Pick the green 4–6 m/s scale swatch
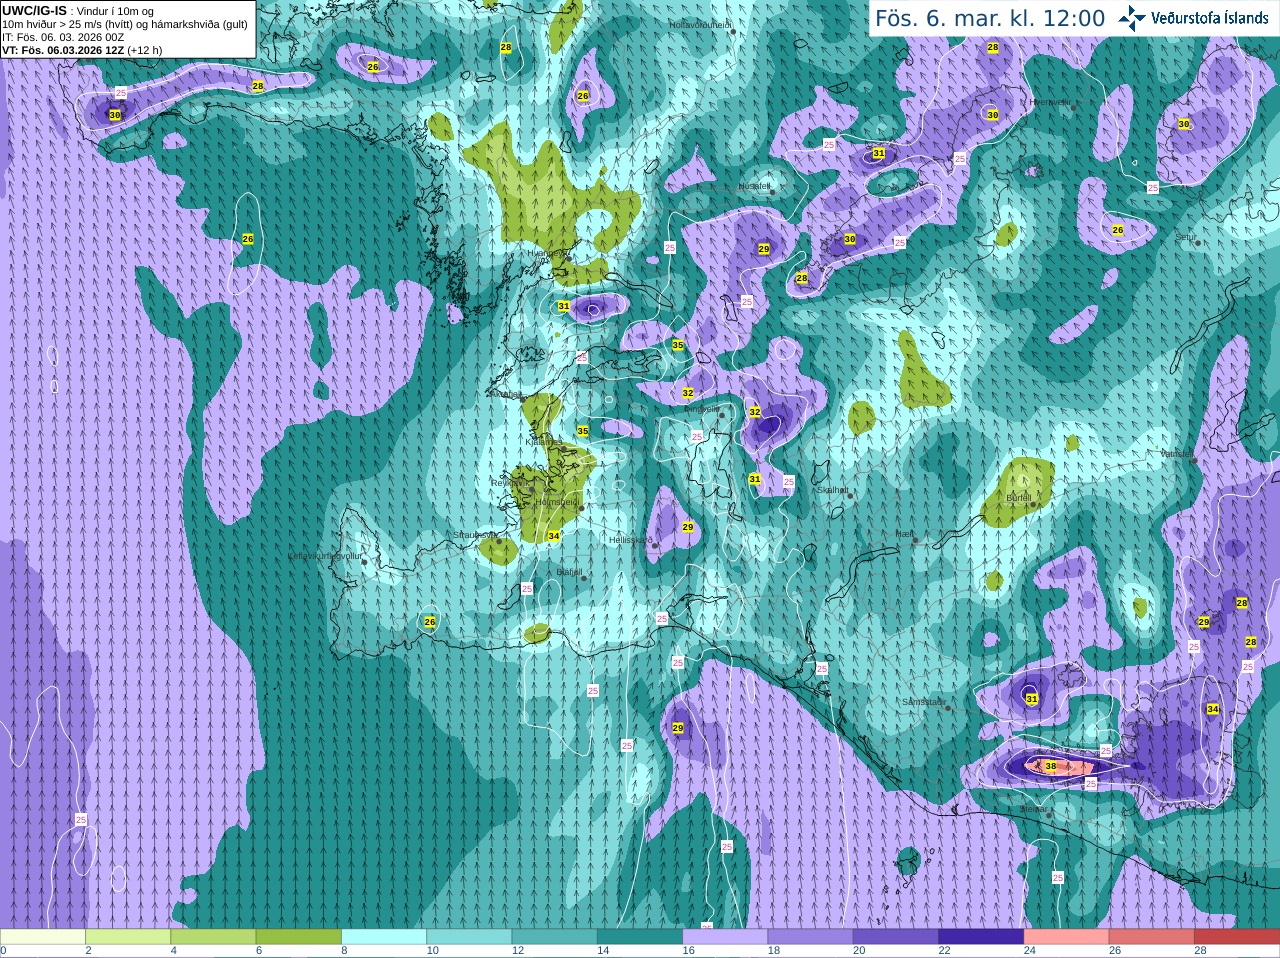This screenshot has width=1280, height=958. 213,937
